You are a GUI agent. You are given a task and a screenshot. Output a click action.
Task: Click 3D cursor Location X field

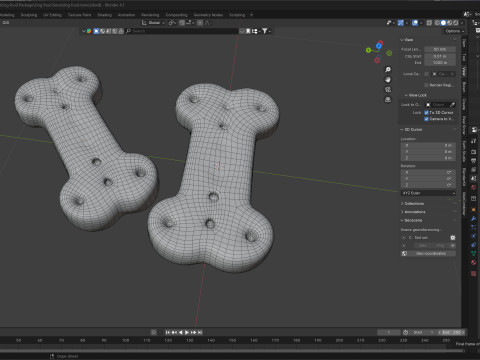pyautogui.click(x=428, y=146)
